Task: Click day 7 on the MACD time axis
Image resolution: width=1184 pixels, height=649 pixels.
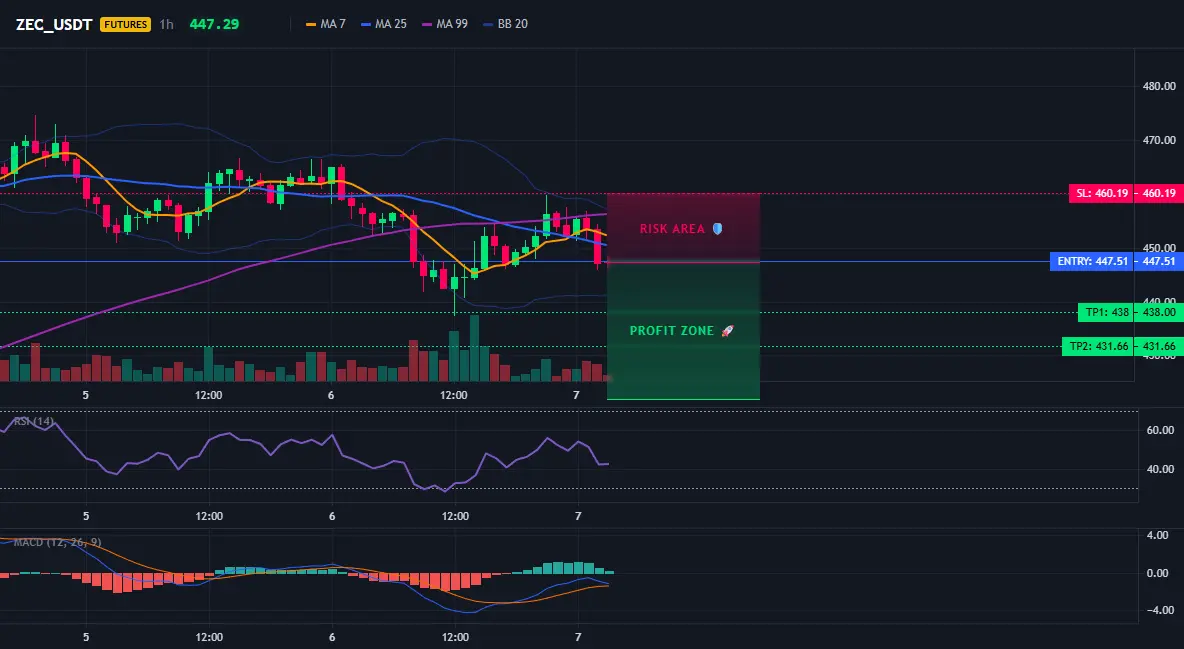Action: coord(578,637)
